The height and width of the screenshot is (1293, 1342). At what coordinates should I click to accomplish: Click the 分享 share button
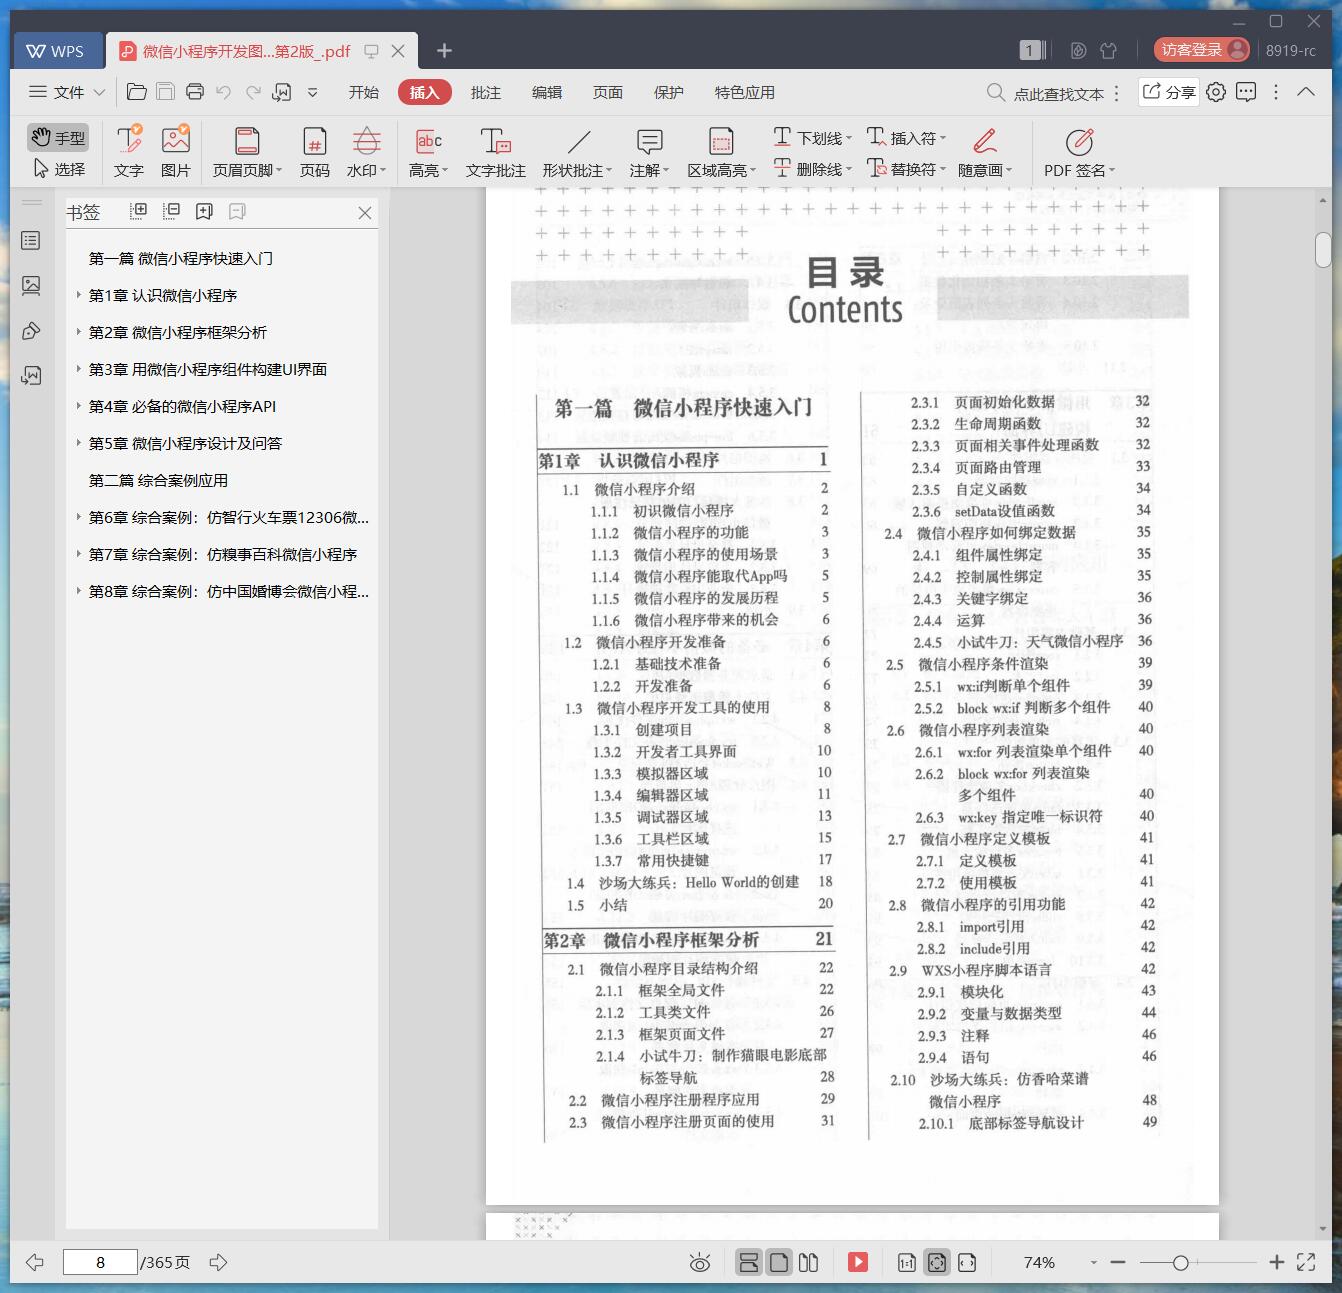click(x=1169, y=92)
